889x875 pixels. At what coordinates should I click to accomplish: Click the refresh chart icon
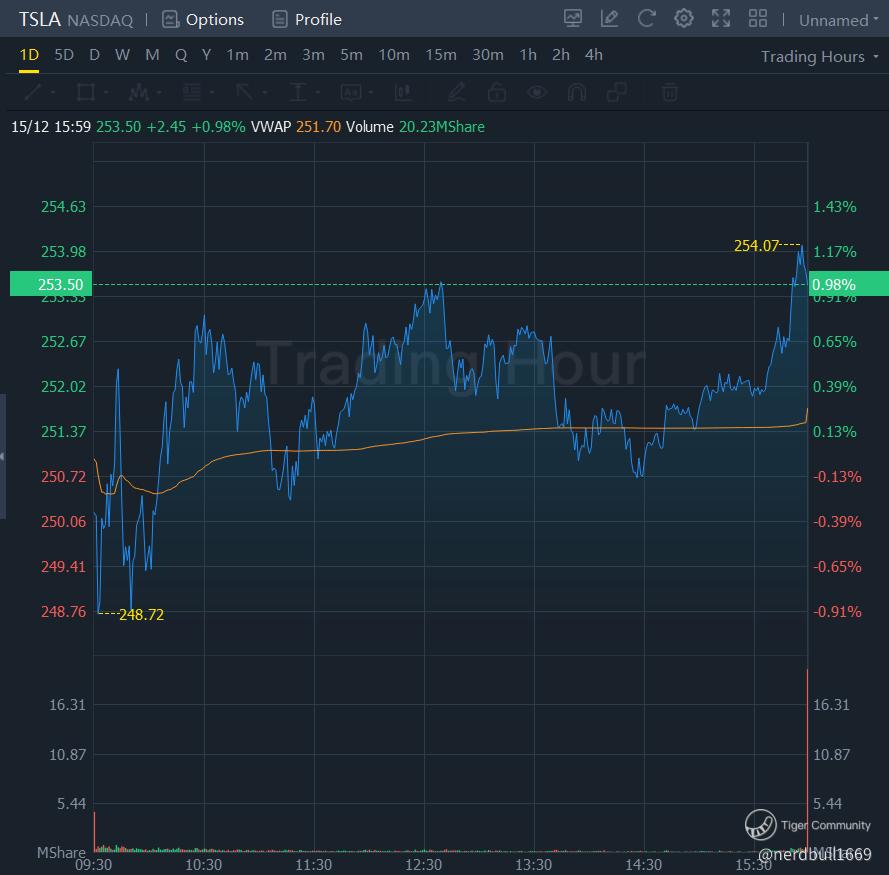coord(647,18)
